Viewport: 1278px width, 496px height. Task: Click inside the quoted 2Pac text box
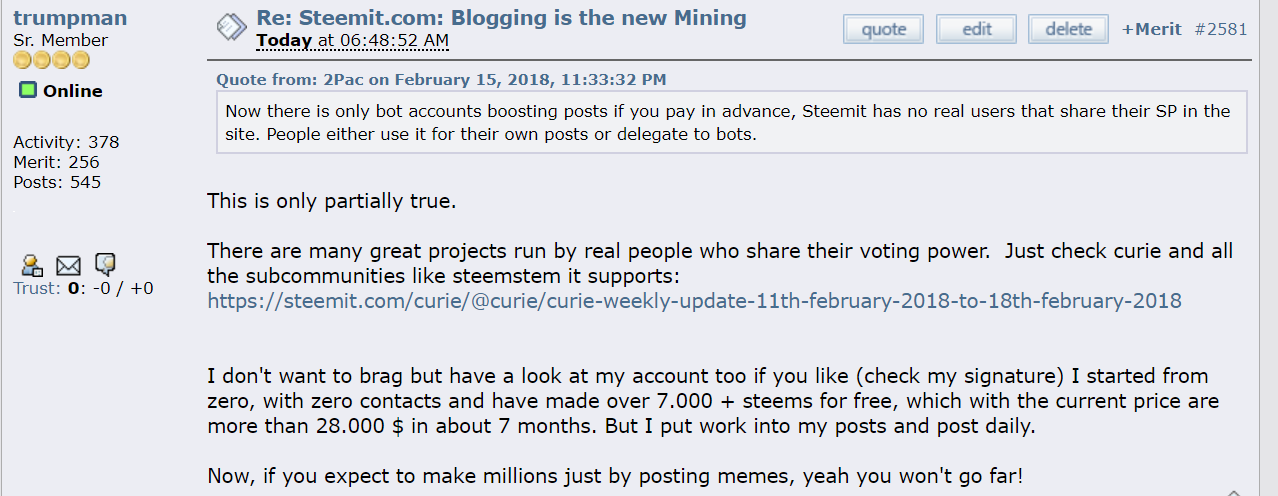[731, 122]
